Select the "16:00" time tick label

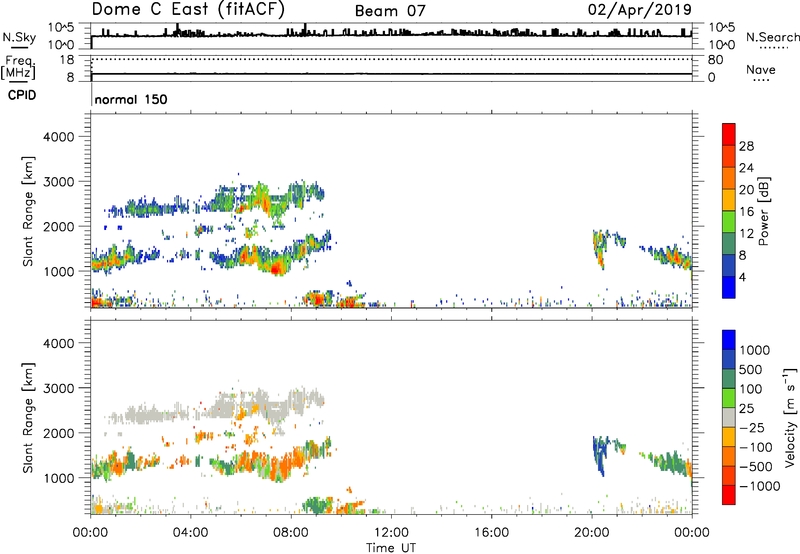pyautogui.click(x=491, y=533)
